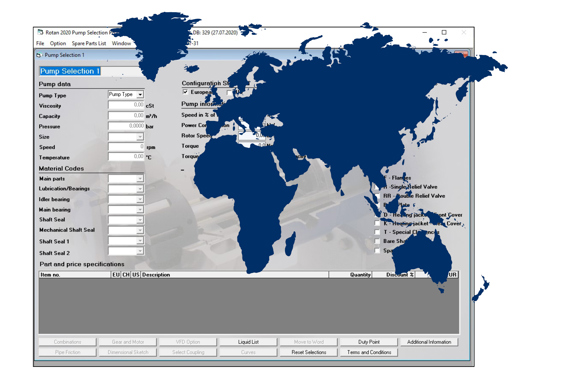
Task: Click the Gear and Motor button
Action: pyautogui.click(x=128, y=342)
